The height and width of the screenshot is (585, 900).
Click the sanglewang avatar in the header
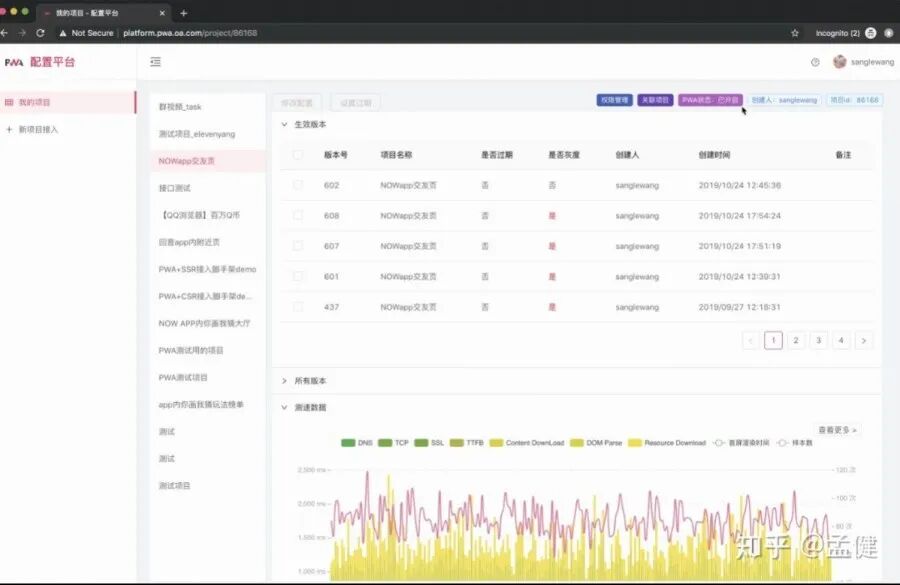click(840, 60)
